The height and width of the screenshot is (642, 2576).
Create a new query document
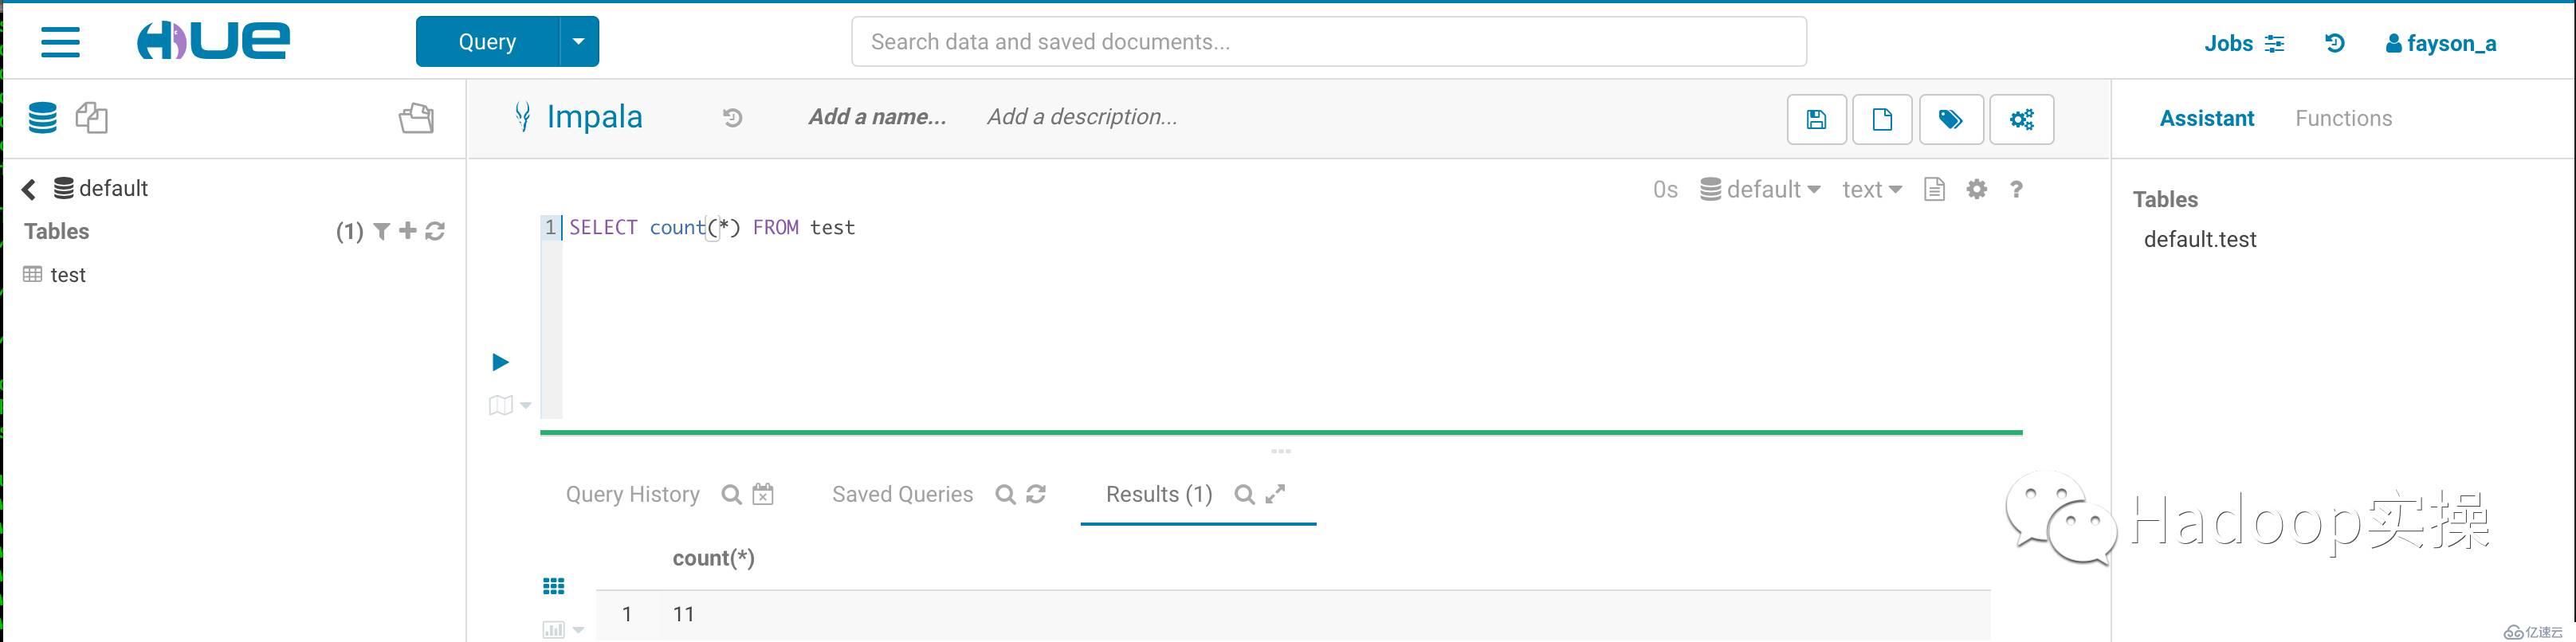click(x=1882, y=120)
